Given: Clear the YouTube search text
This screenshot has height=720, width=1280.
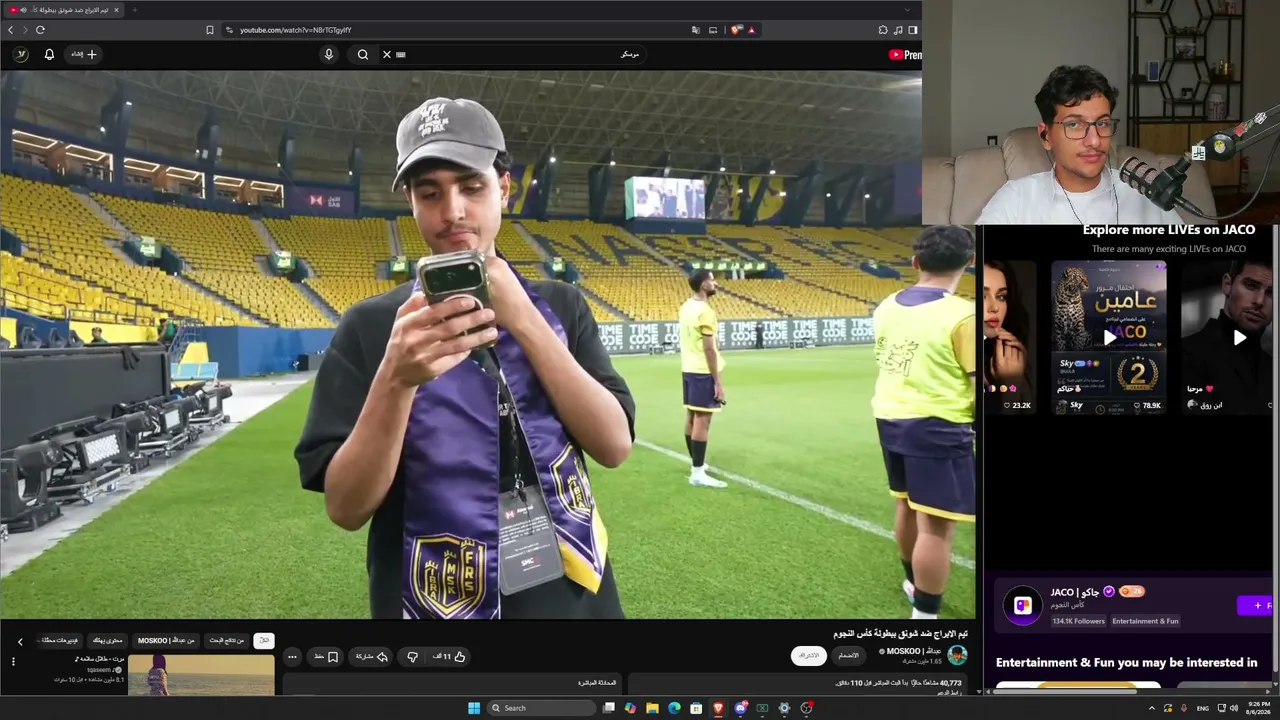Looking at the screenshot, I should coord(387,55).
